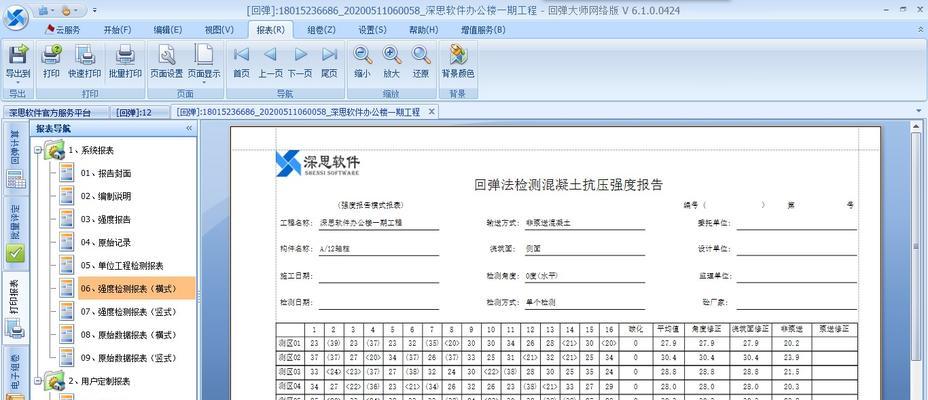Close the 深思软件办公楼一期工程 document tab
This screenshot has height=400, width=928.
(431, 111)
